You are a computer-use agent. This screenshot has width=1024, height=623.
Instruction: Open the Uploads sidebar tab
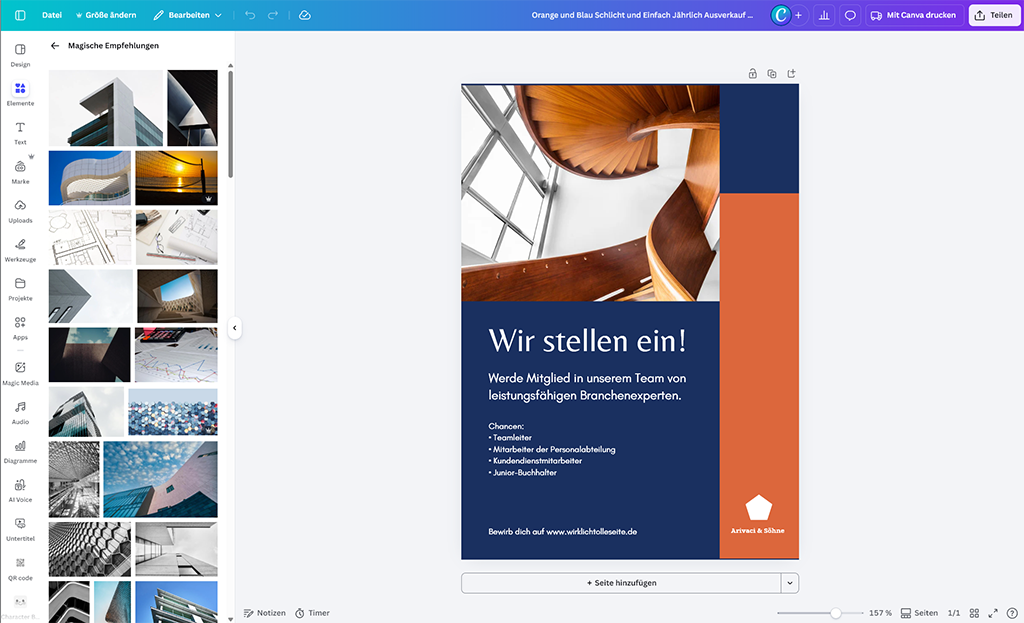coord(20,212)
